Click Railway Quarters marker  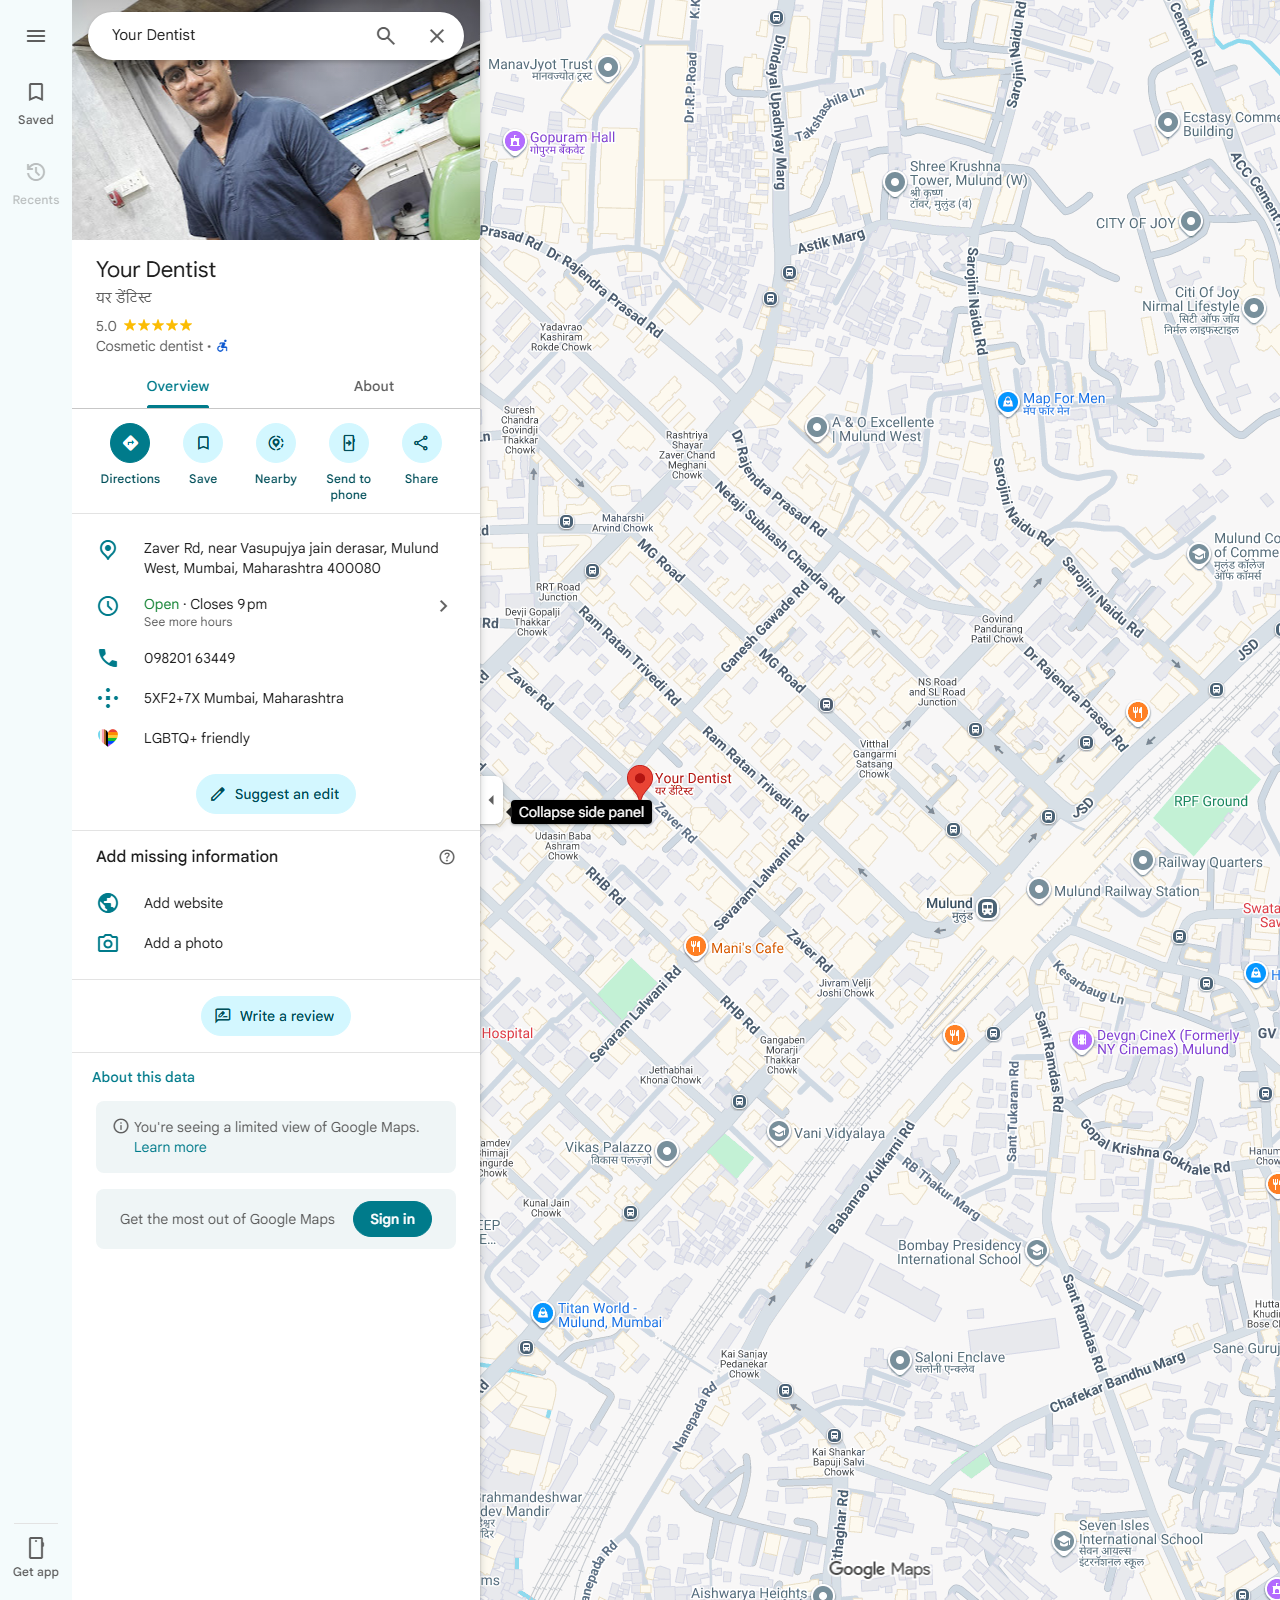(1143, 860)
